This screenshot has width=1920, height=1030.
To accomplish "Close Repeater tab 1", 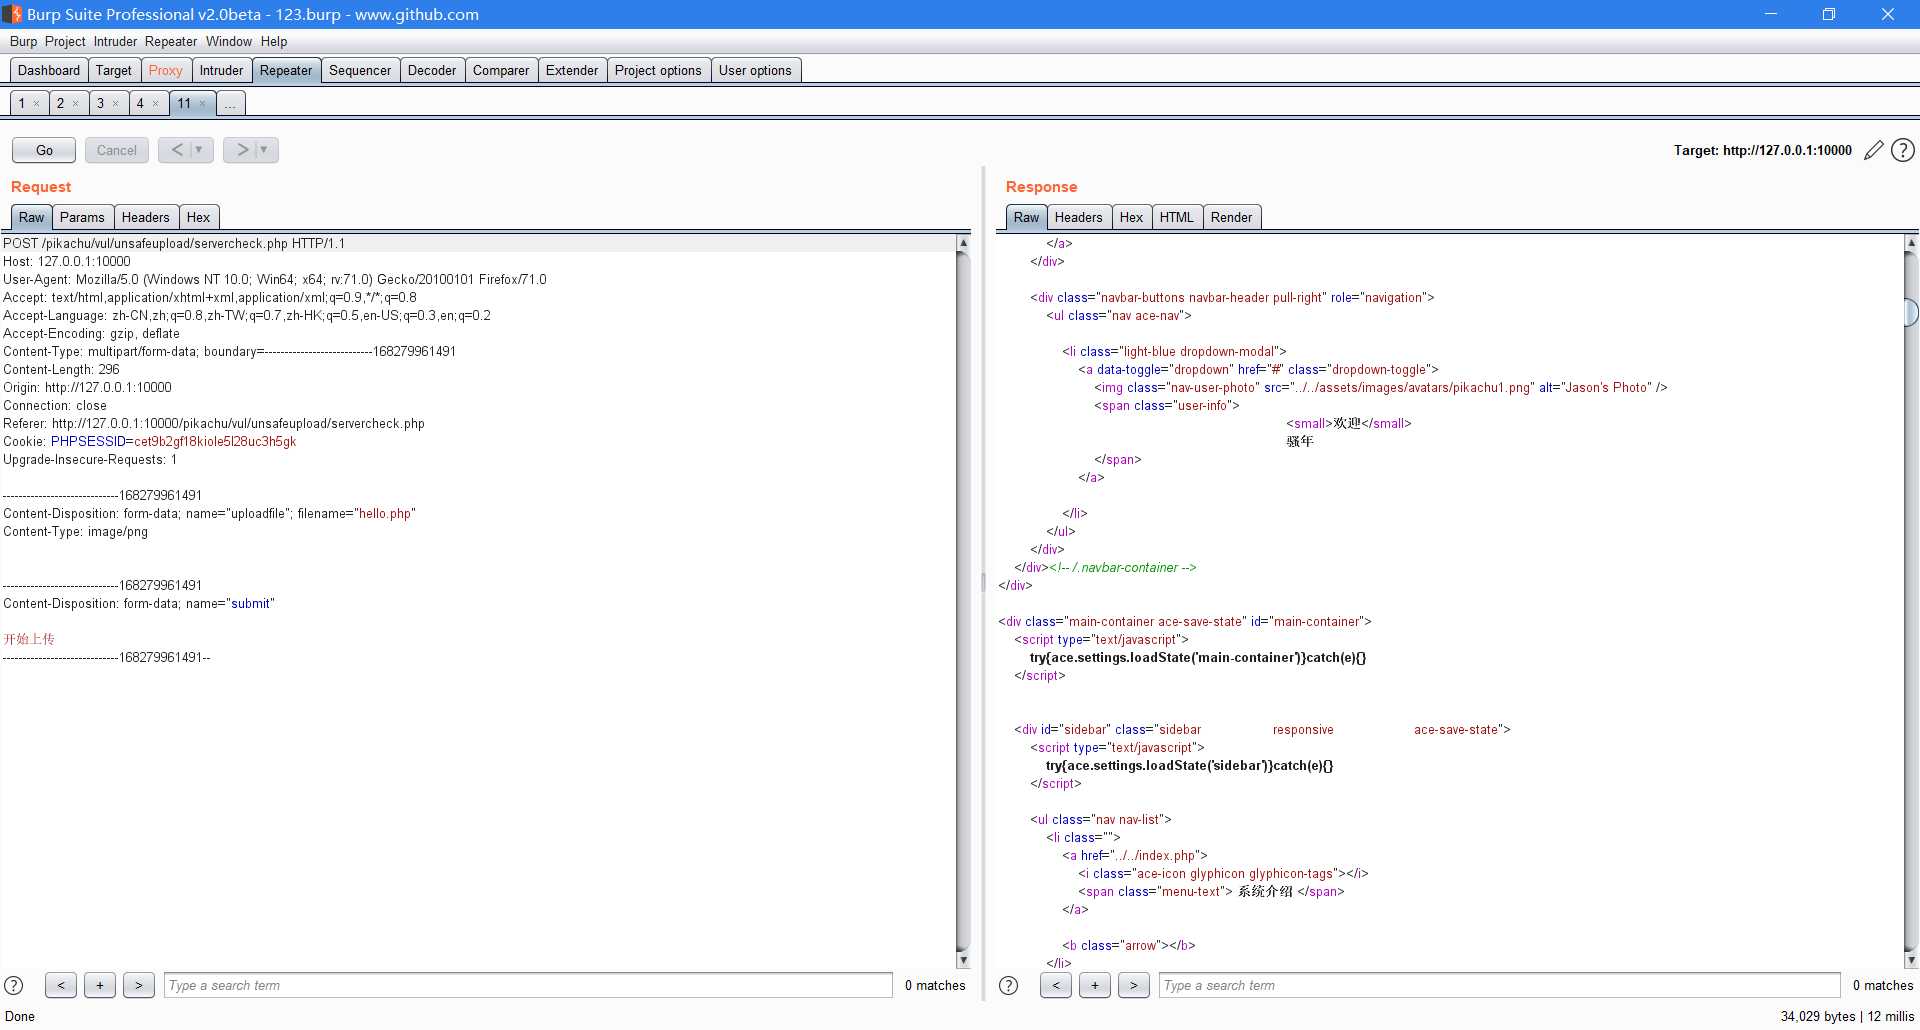I will pyautogui.click(x=36, y=104).
